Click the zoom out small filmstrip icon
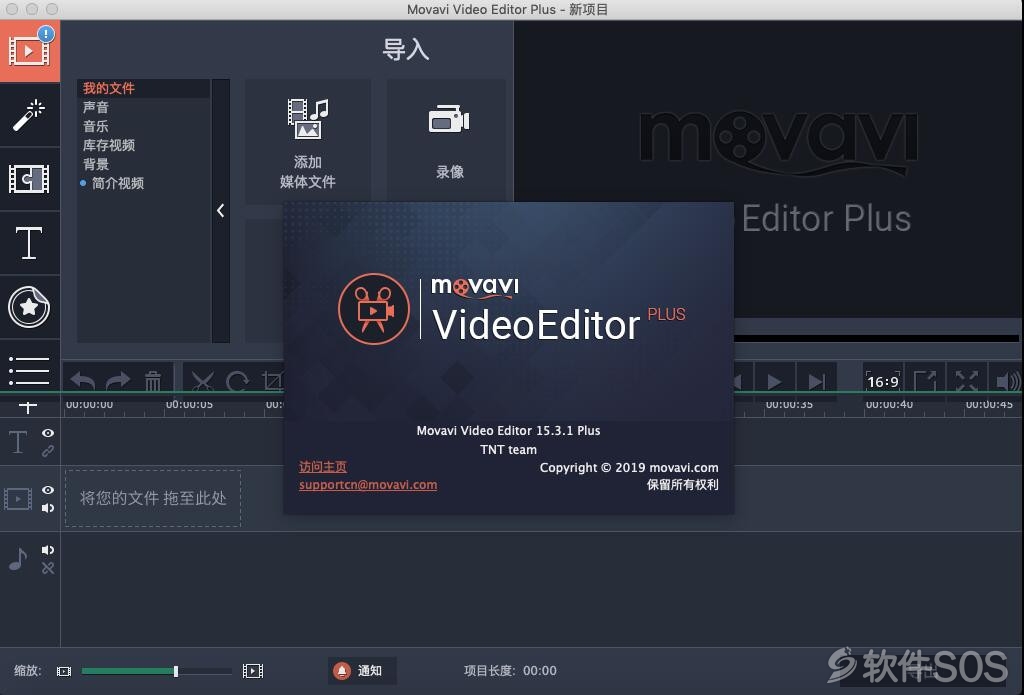Screen dimensions: 1024x695 click(64, 671)
